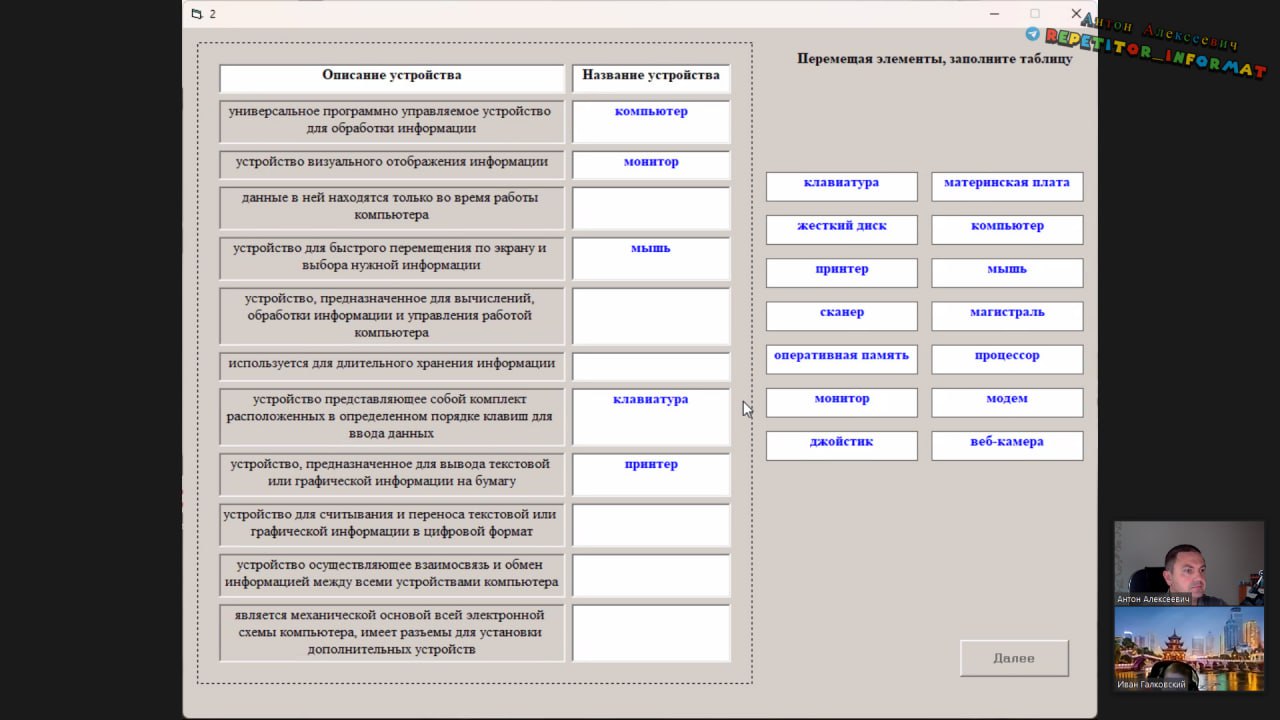
Task: Click the 'Описание устройства' column header
Action: [392, 79]
